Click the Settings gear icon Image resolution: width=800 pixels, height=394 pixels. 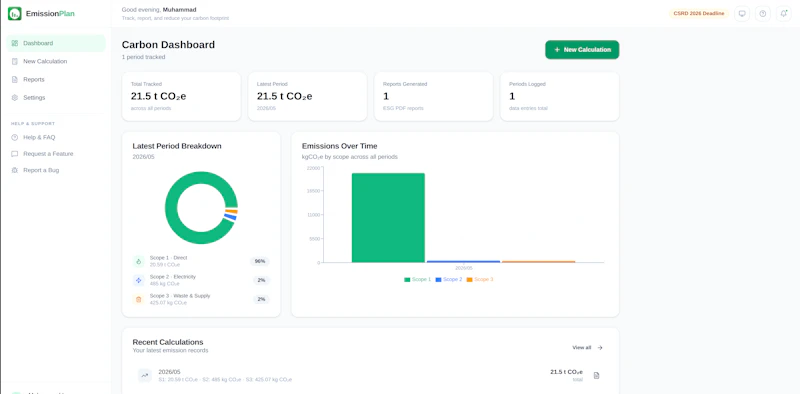point(14,97)
